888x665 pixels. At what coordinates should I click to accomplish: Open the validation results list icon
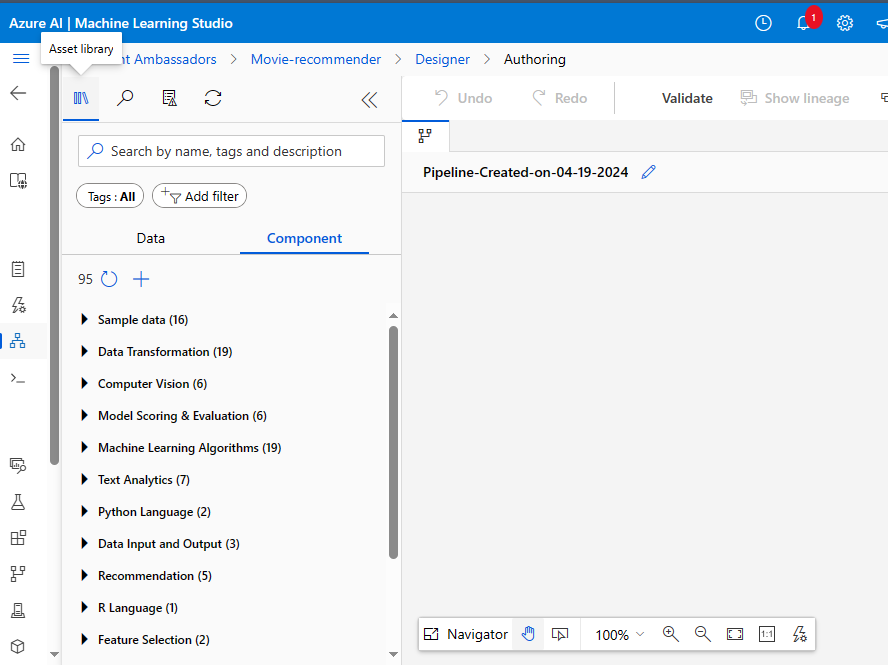(169, 98)
